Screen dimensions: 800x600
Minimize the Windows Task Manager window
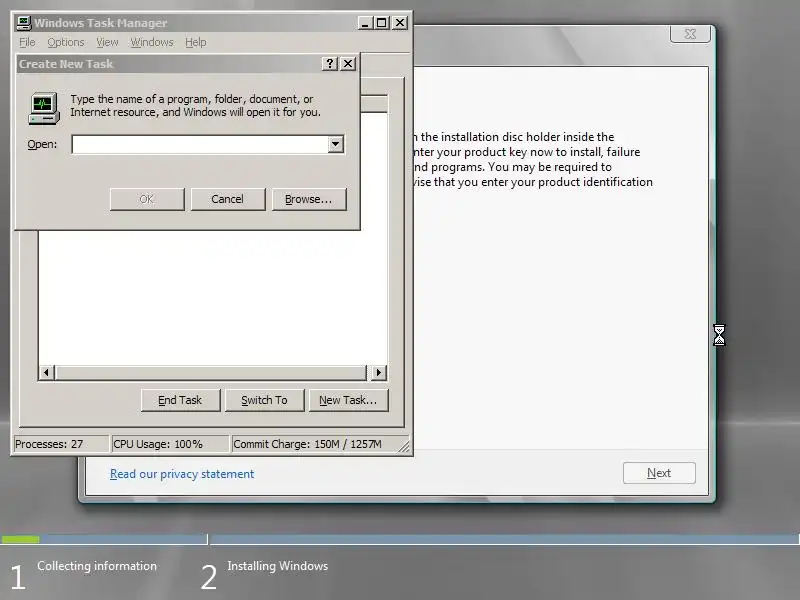365,23
